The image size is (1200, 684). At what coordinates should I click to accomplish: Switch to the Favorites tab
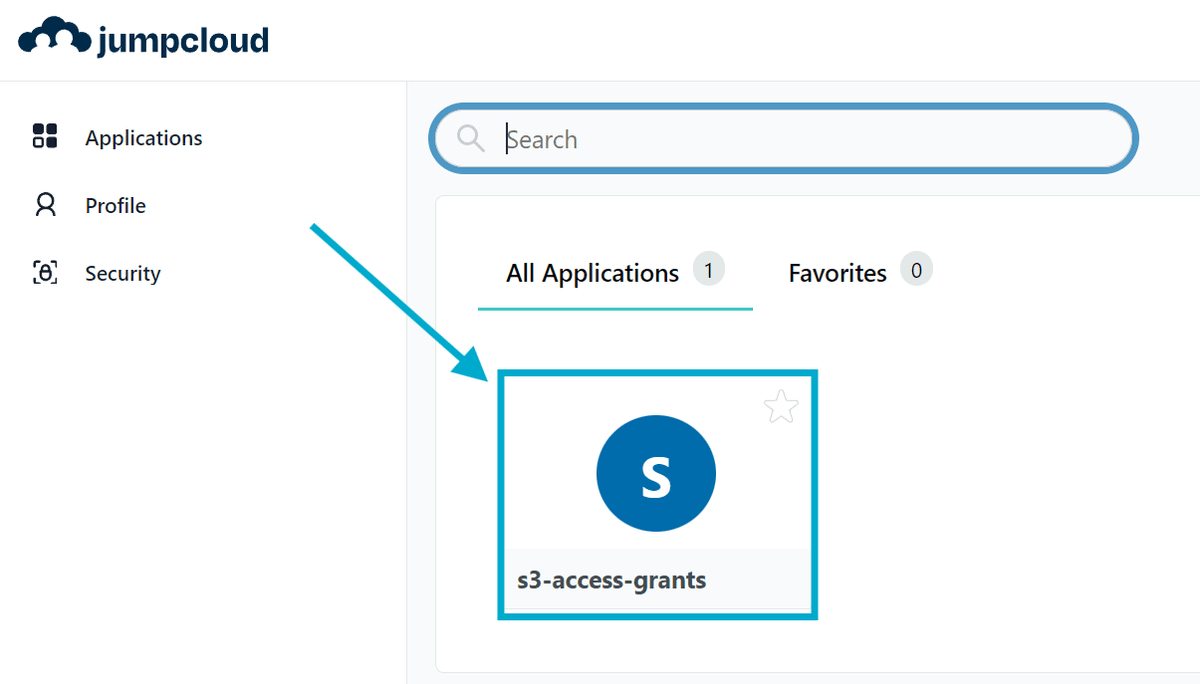[837, 272]
